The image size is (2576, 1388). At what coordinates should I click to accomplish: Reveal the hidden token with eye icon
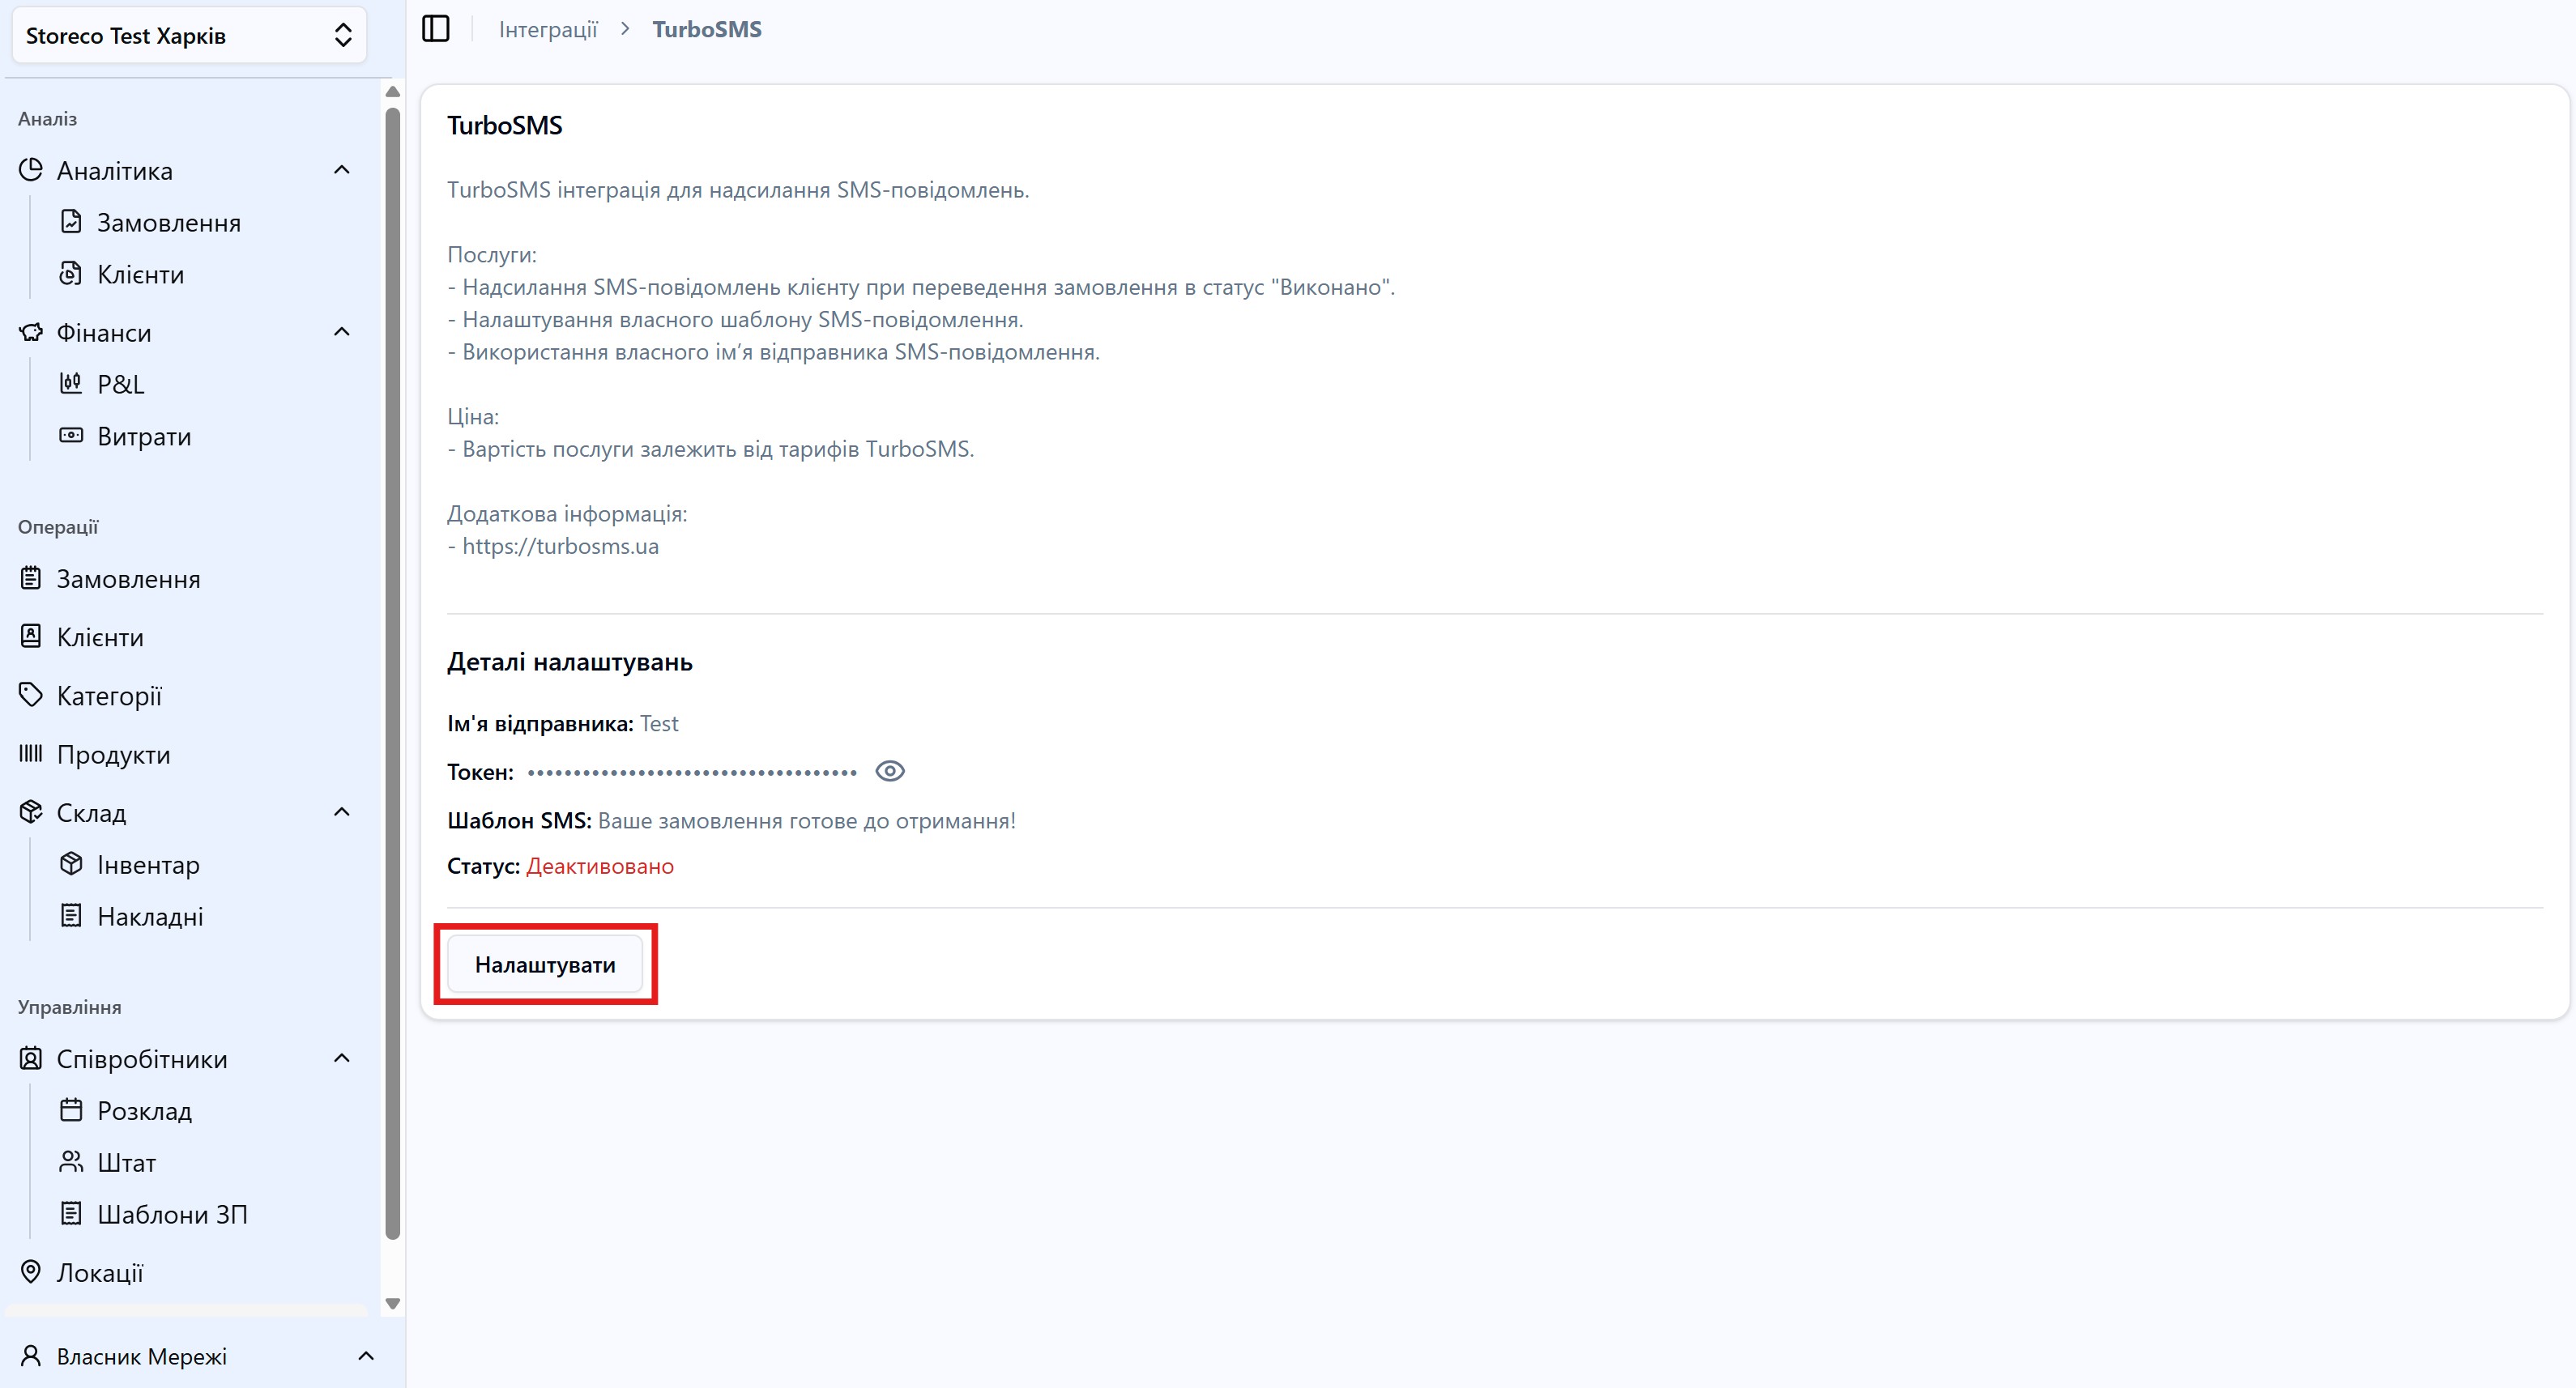pos(889,771)
